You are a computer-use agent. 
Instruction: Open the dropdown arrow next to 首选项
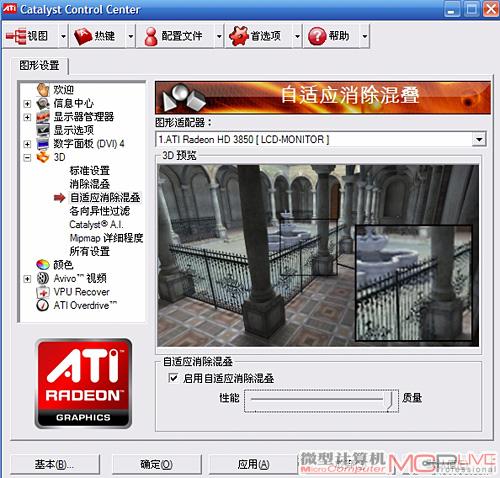[x=297, y=36]
